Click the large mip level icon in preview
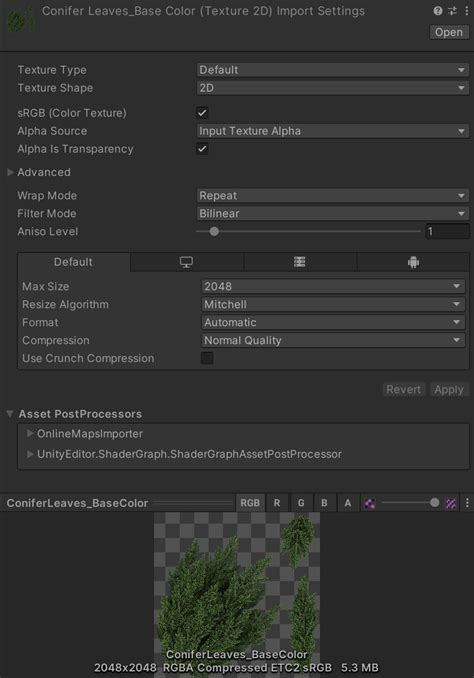Viewport: 474px width, 678px height. click(x=451, y=503)
